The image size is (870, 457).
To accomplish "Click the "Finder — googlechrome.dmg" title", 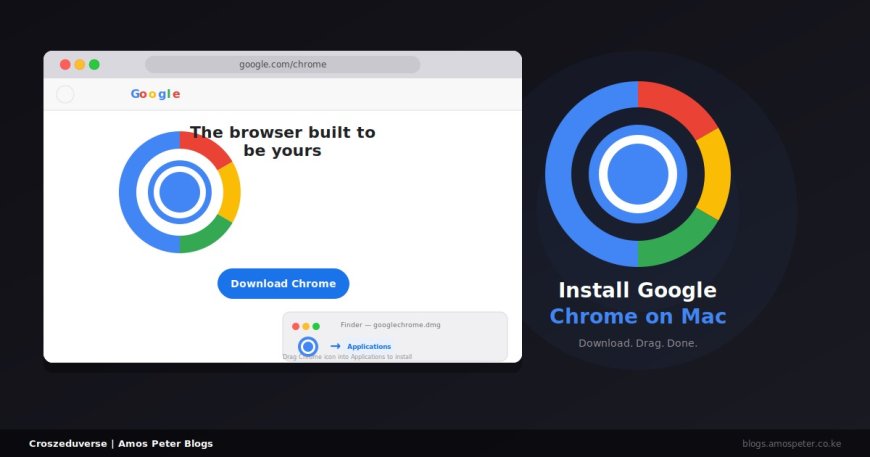I will pos(391,325).
